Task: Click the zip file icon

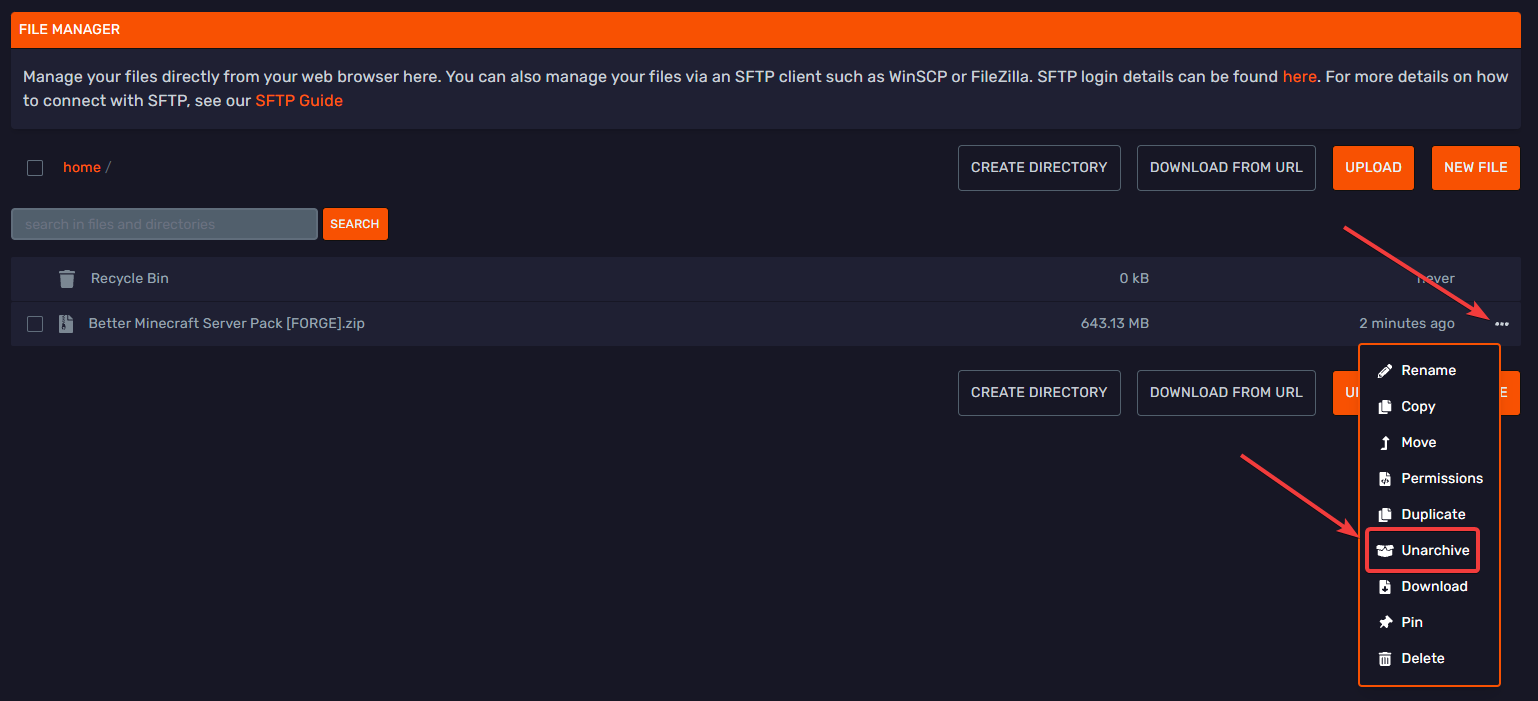Action: point(66,324)
